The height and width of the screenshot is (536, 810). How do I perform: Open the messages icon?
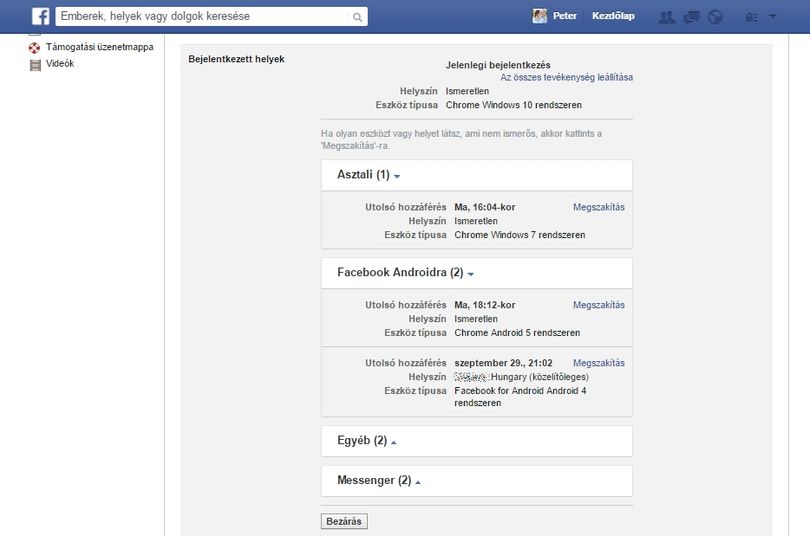point(691,17)
